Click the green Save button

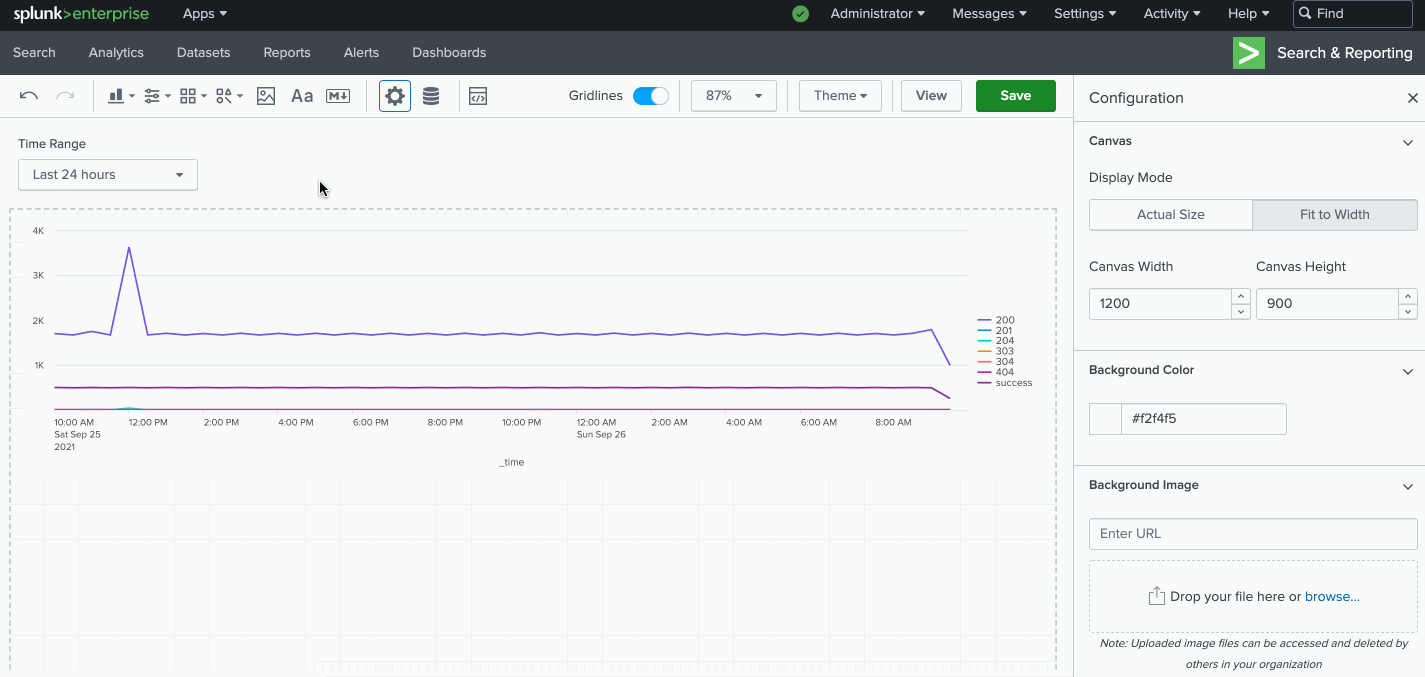[x=1015, y=96]
